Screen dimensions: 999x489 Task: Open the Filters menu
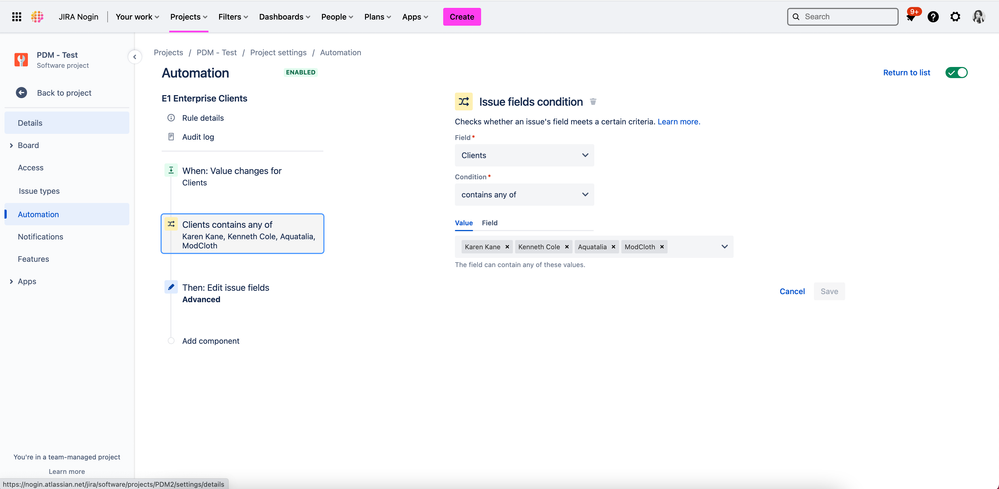pyautogui.click(x=233, y=17)
